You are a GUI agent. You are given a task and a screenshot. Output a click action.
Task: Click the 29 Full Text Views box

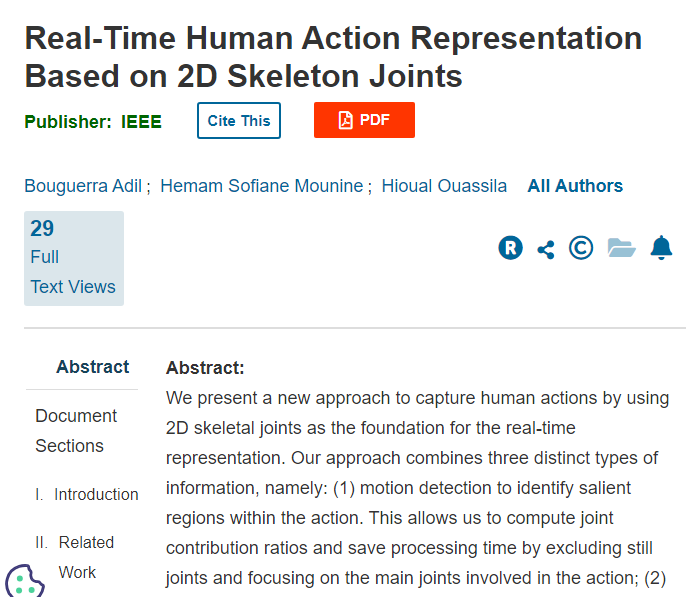(x=73, y=257)
